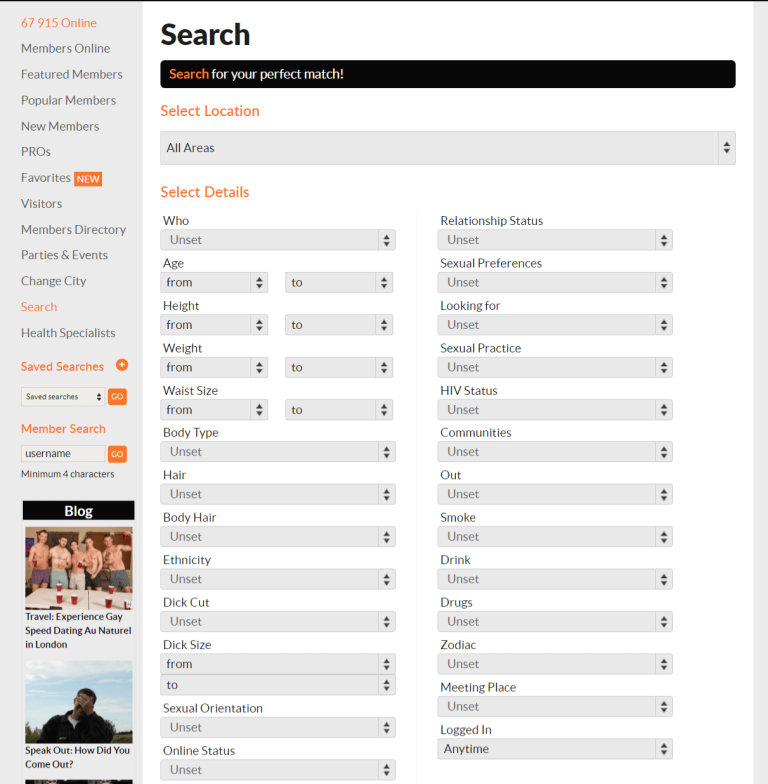Expand the Logged In Anytime dropdown

(555, 749)
